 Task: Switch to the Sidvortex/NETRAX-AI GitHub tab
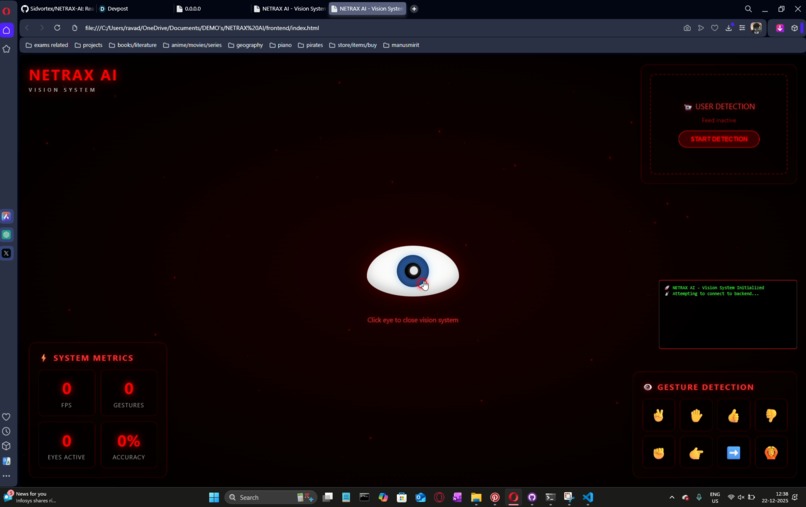point(57,9)
